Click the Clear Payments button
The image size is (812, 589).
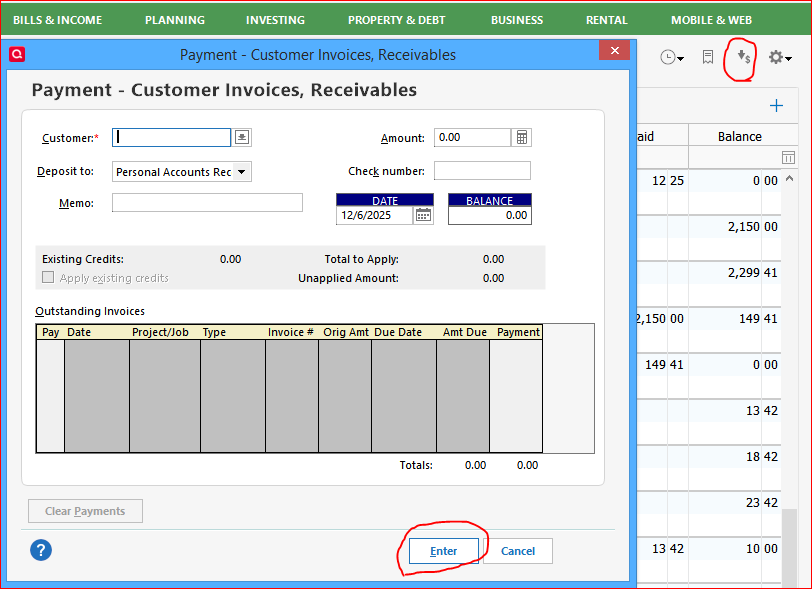click(x=85, y=511)
